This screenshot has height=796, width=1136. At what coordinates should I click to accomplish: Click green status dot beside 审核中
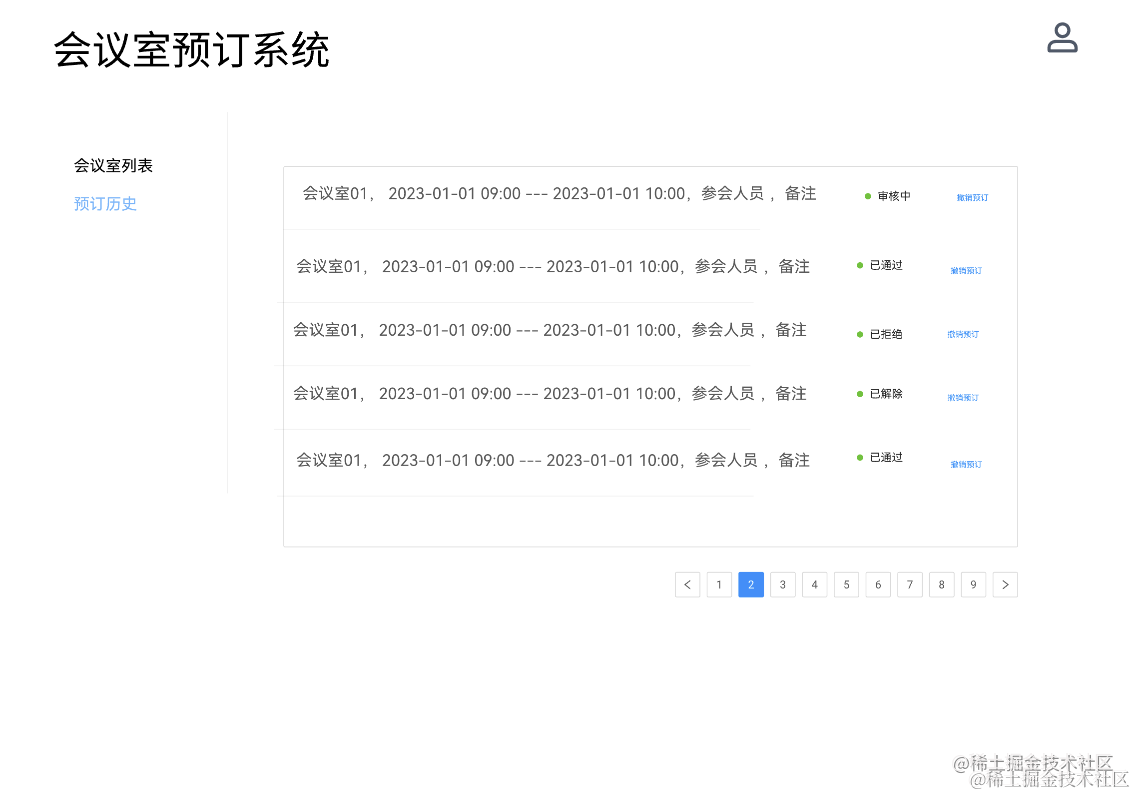click(x=868, y=196)
